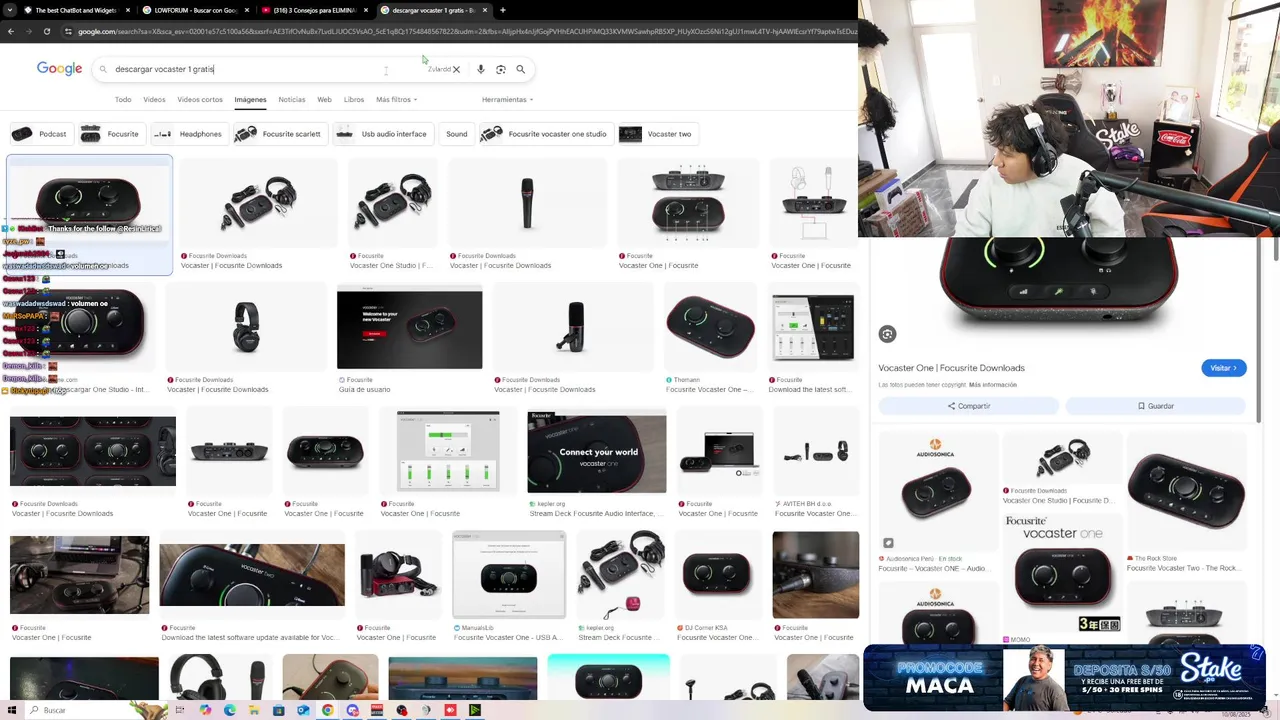
Task: Open Vocaster One | Focusrite Downloads title
Action: point(951,368)
